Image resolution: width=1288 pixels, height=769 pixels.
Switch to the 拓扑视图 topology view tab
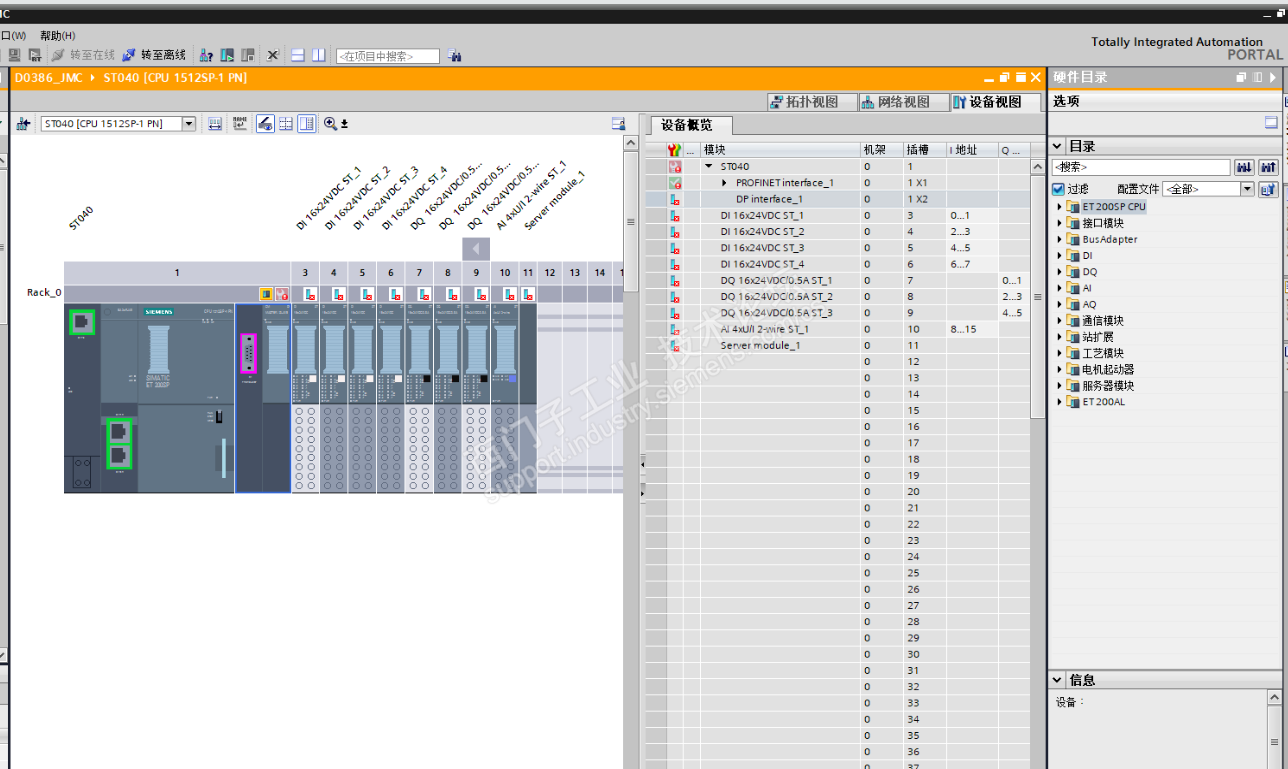coord(812,102)
